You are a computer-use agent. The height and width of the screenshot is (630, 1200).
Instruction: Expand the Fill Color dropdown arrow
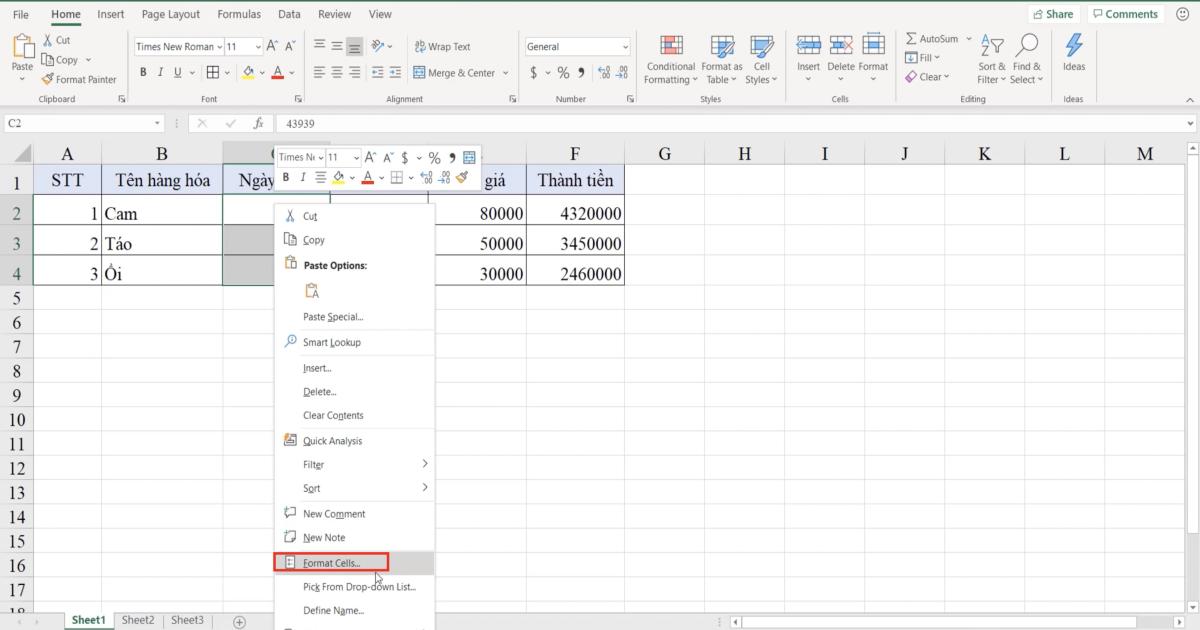coord(261,72)
